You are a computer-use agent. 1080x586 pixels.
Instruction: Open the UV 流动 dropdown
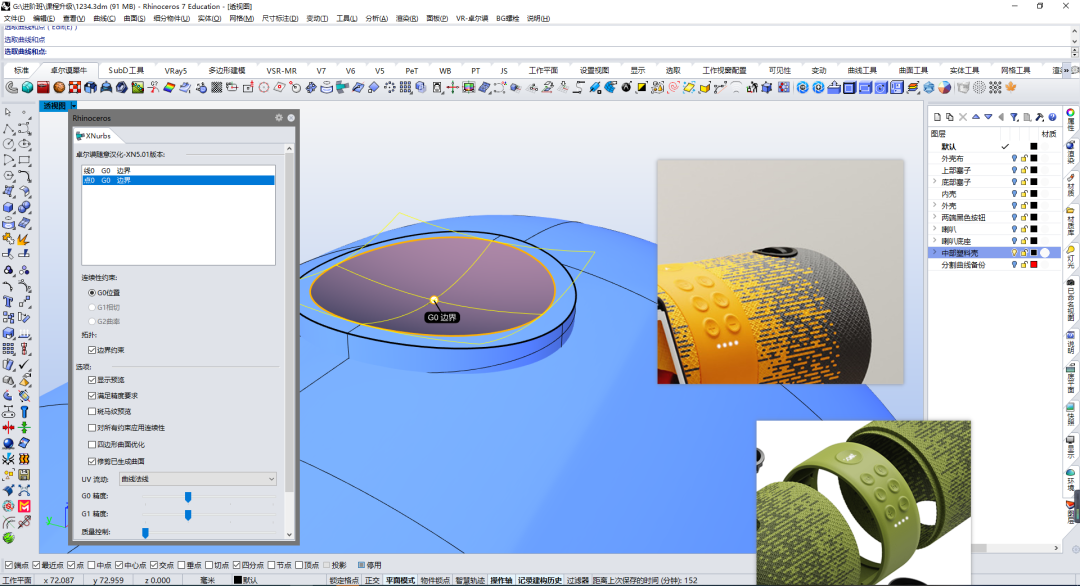[198, 479]
